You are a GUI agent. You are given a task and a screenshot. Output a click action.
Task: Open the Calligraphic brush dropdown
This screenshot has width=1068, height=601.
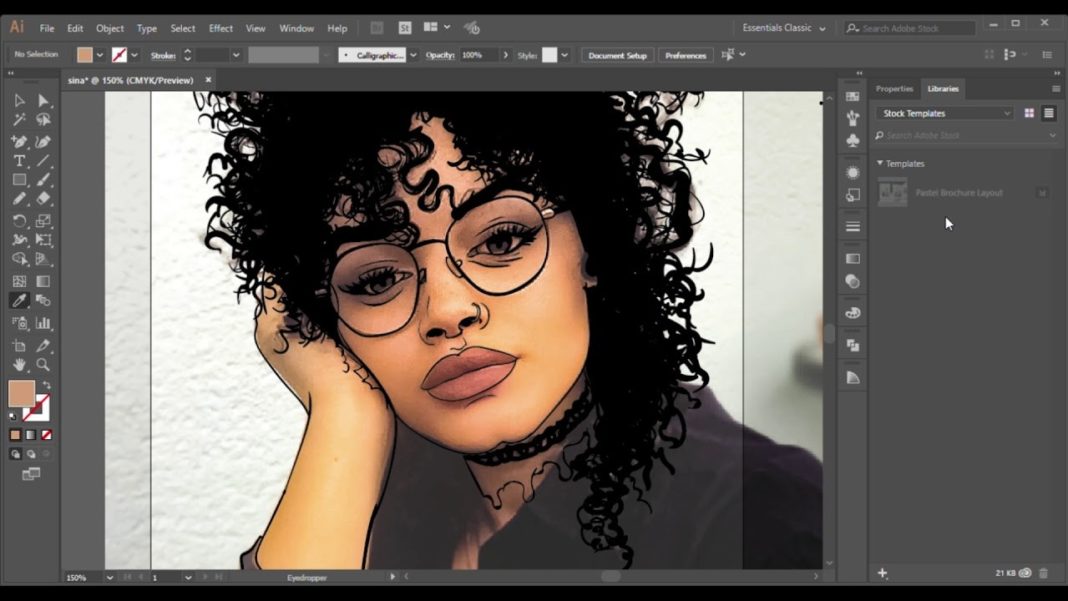click(412, 56)
